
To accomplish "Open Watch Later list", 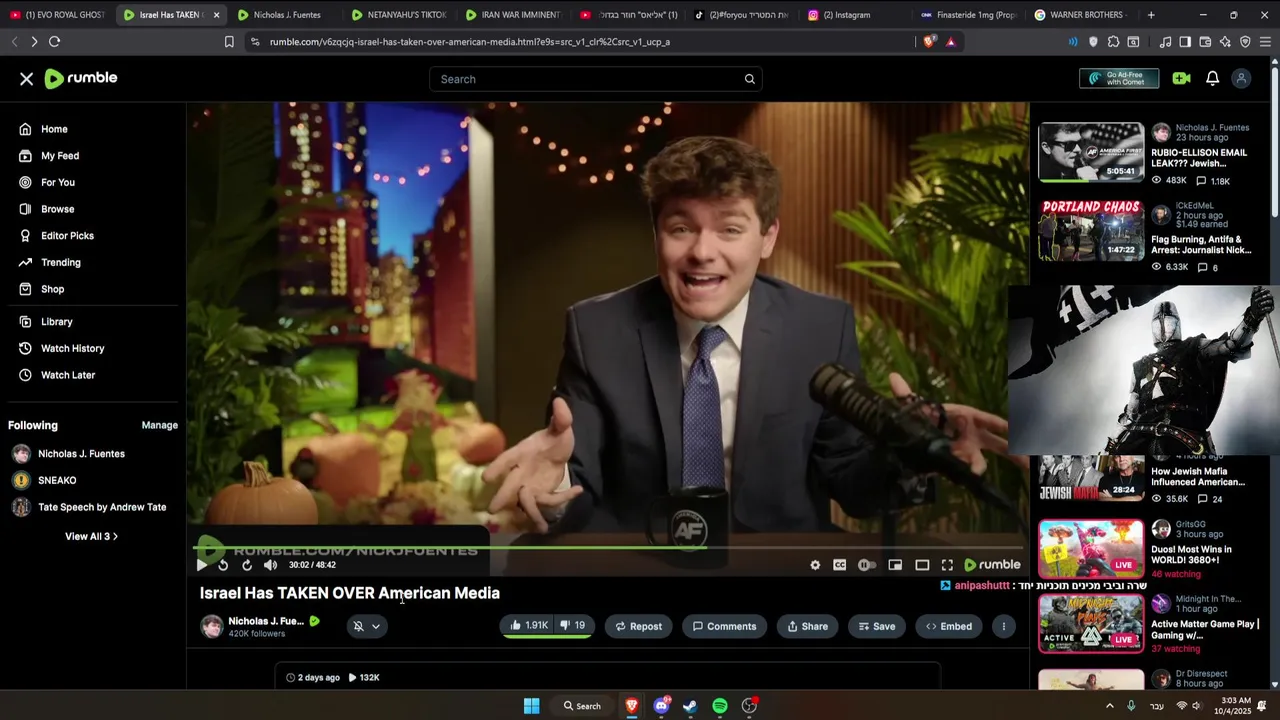I will [x=67, y=375].
